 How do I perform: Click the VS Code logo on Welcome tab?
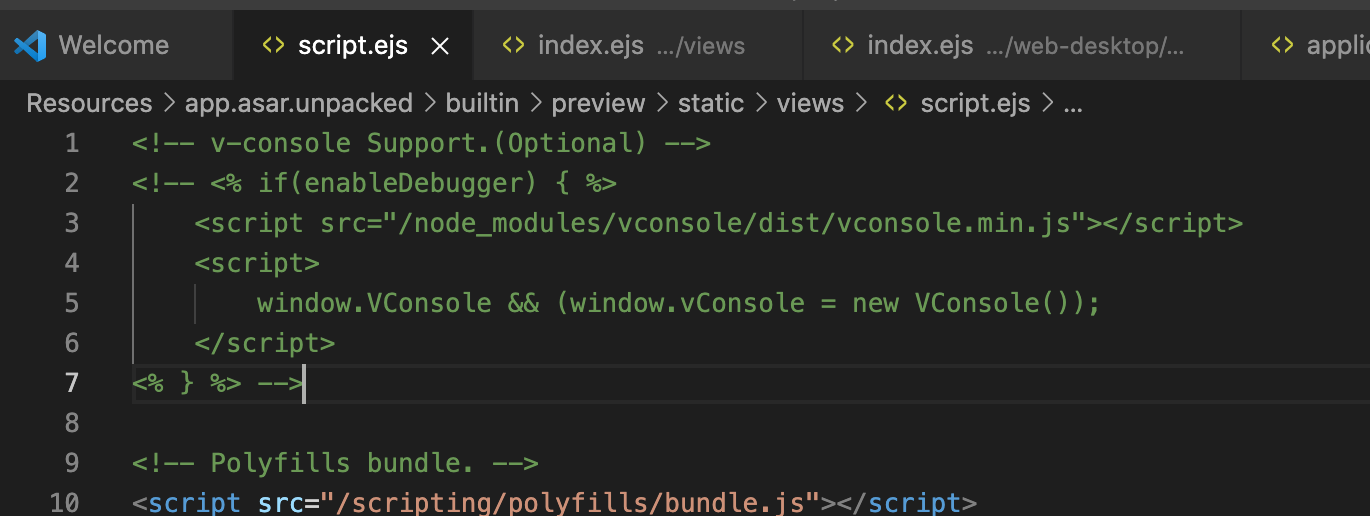click(x=30, y=45)
